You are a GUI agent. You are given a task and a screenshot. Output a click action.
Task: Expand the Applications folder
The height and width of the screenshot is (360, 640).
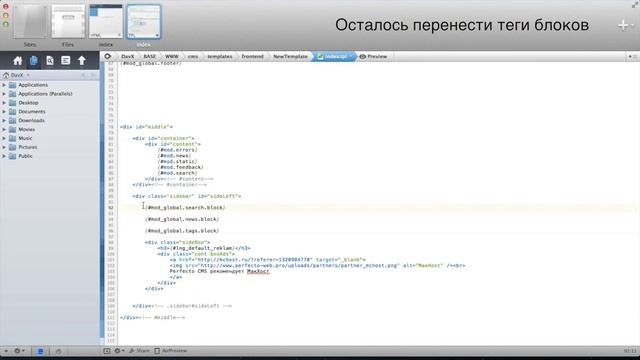pos(4,85)
